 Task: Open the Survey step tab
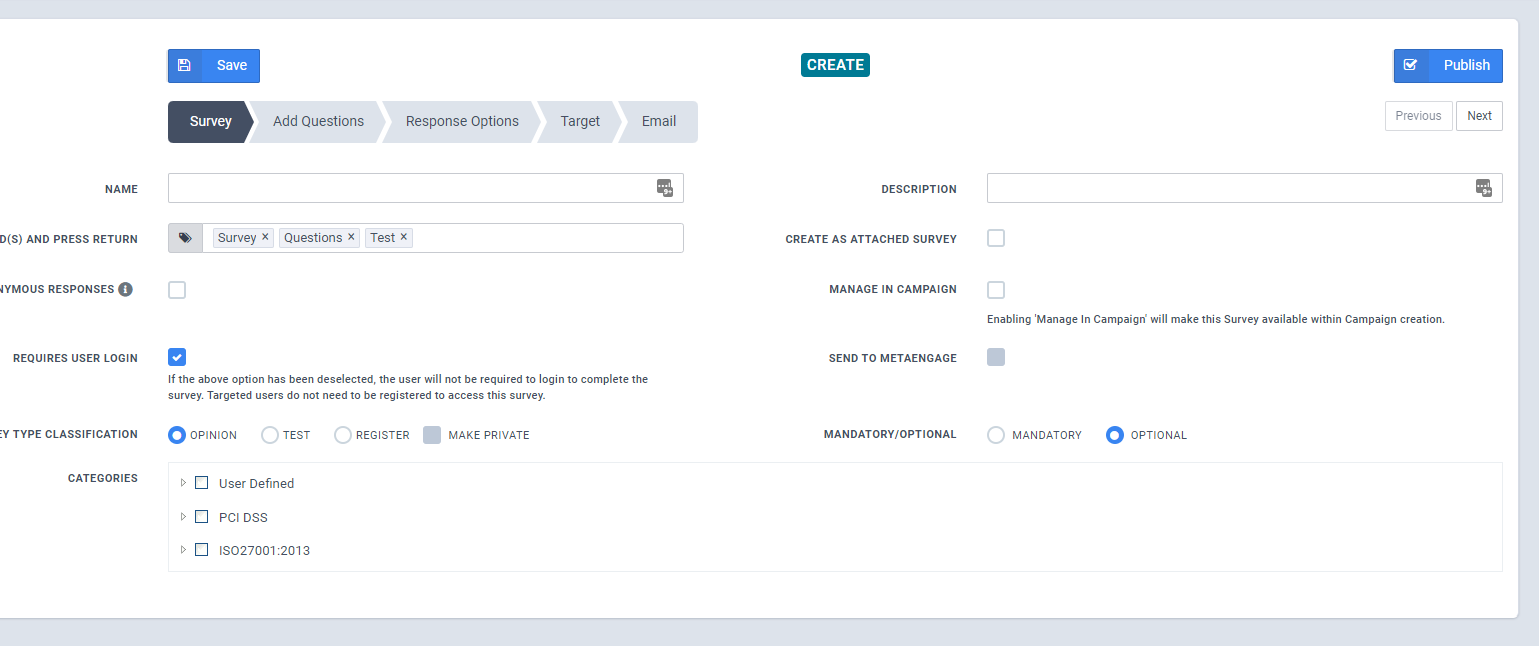click(211, 122)
